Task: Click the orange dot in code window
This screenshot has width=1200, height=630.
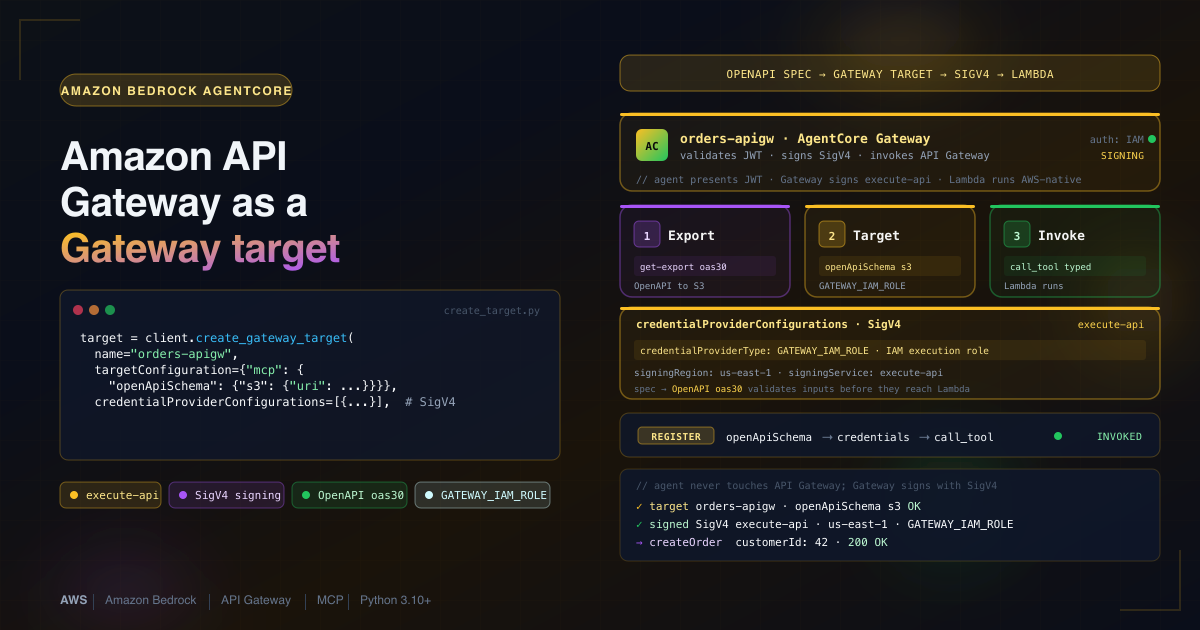Action: point(94,310)
